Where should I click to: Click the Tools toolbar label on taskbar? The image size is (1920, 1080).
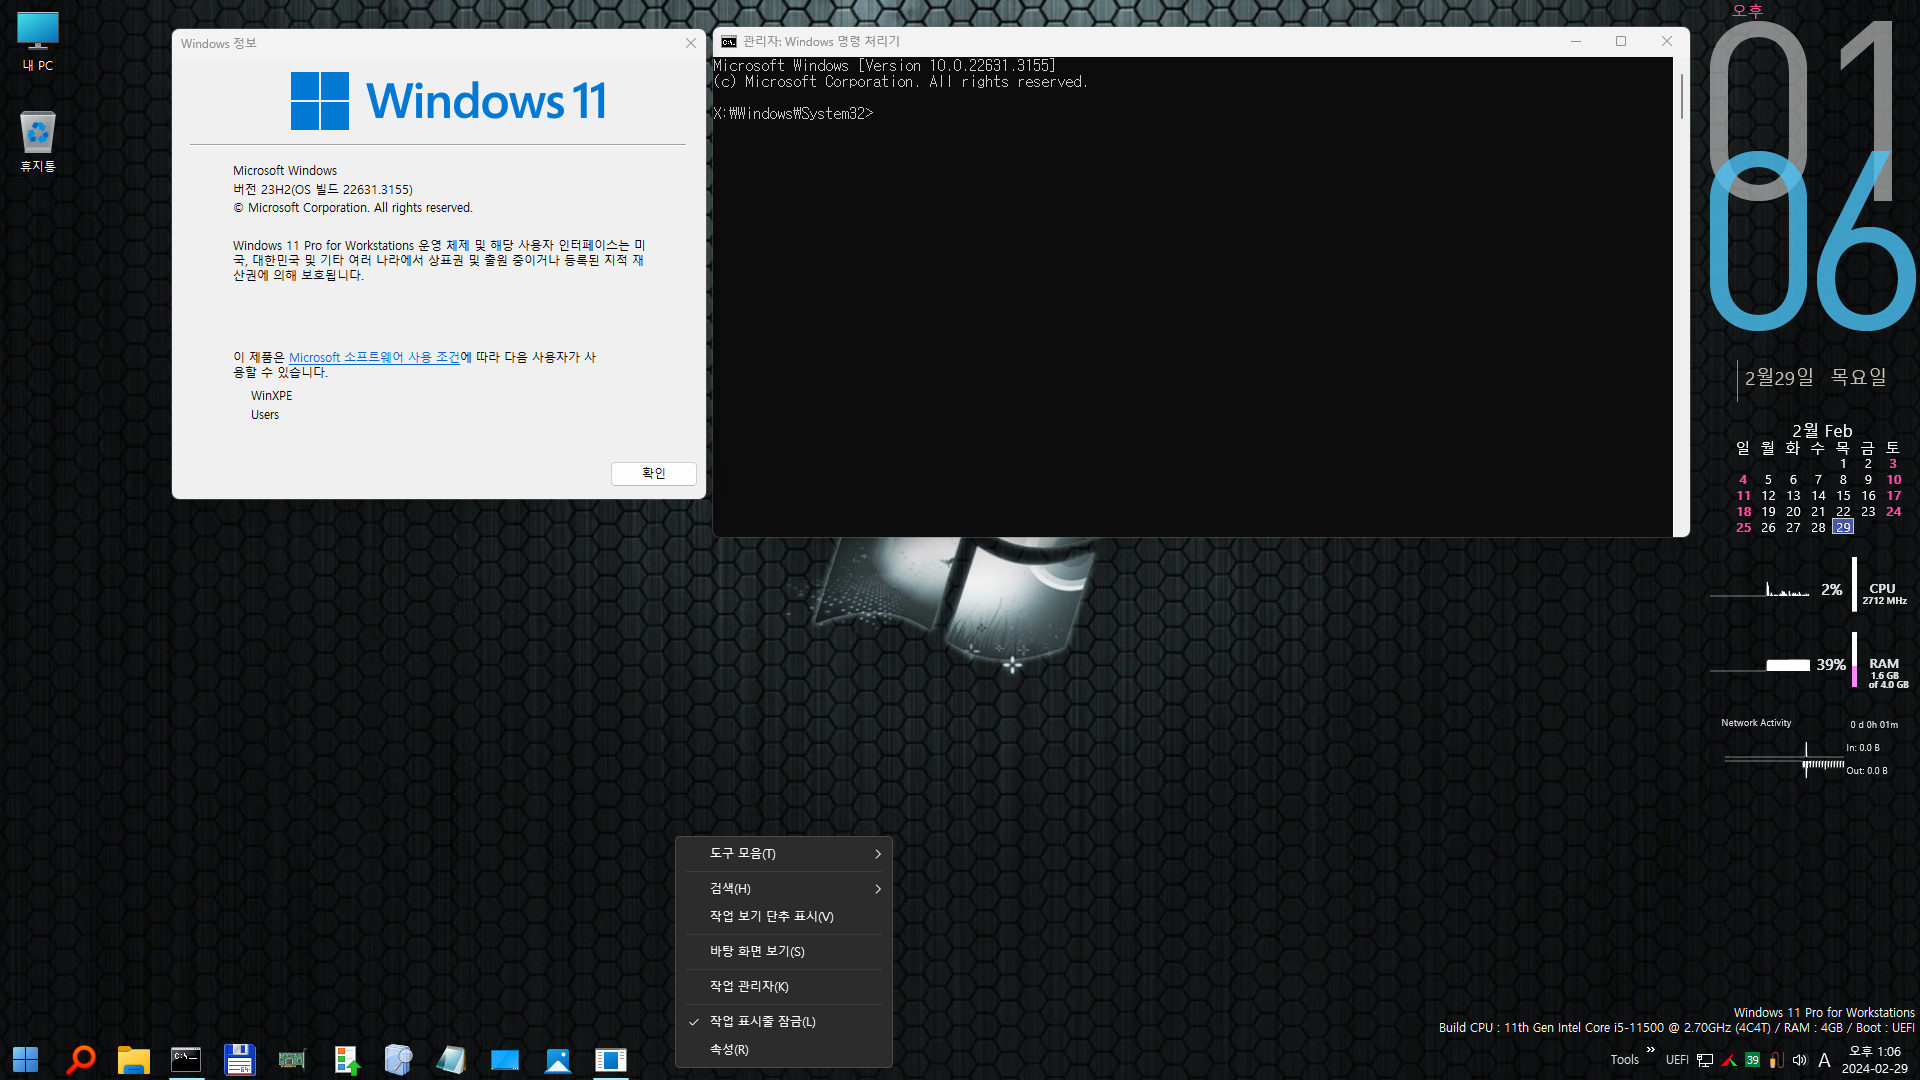coord(1625,1060)
